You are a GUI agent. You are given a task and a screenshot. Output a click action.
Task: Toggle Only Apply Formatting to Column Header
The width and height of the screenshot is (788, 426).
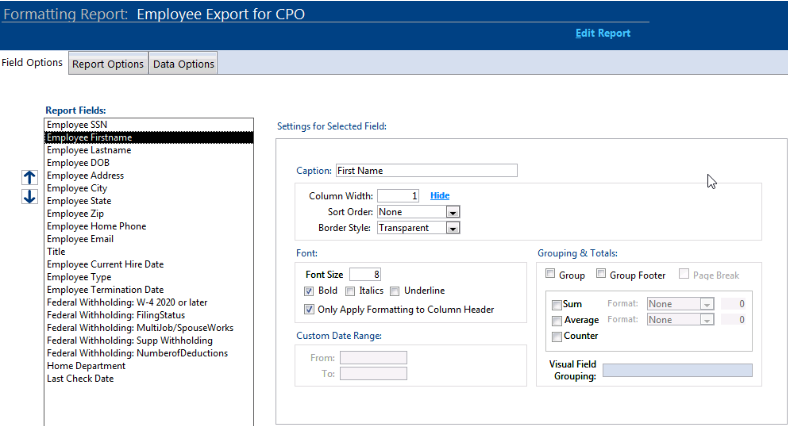pyautogui.click(x=310, y=310)
